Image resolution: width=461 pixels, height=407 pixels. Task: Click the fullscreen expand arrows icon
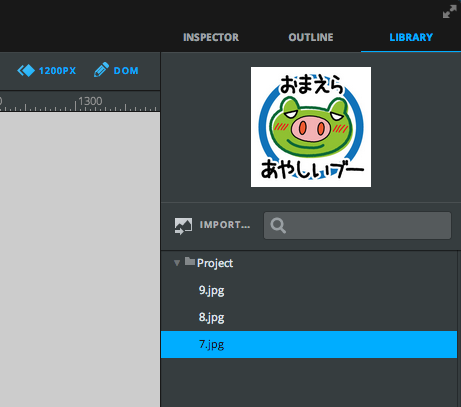click(450, 12)
